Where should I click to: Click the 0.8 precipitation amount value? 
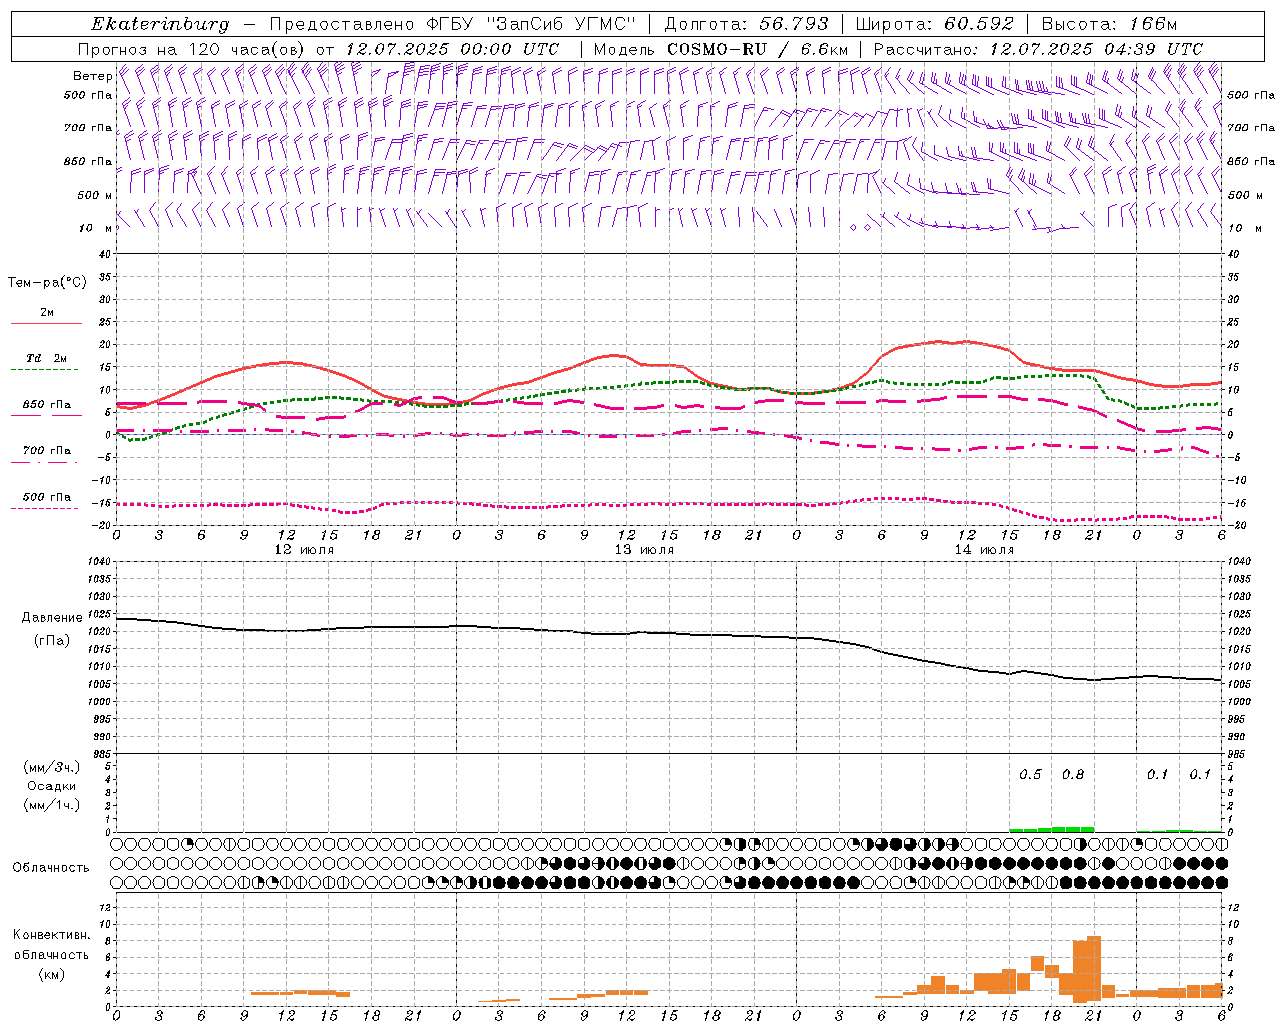(x=1073, y=775)
